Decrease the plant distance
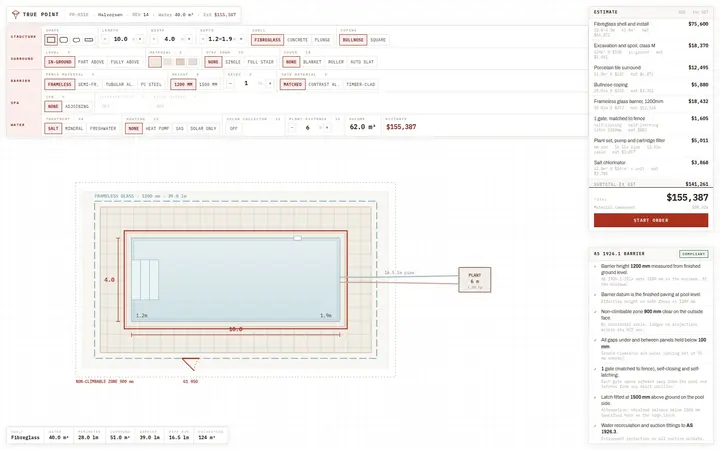Image resolution: width=720 pixels, height=450 pixels. click(292, 128)
